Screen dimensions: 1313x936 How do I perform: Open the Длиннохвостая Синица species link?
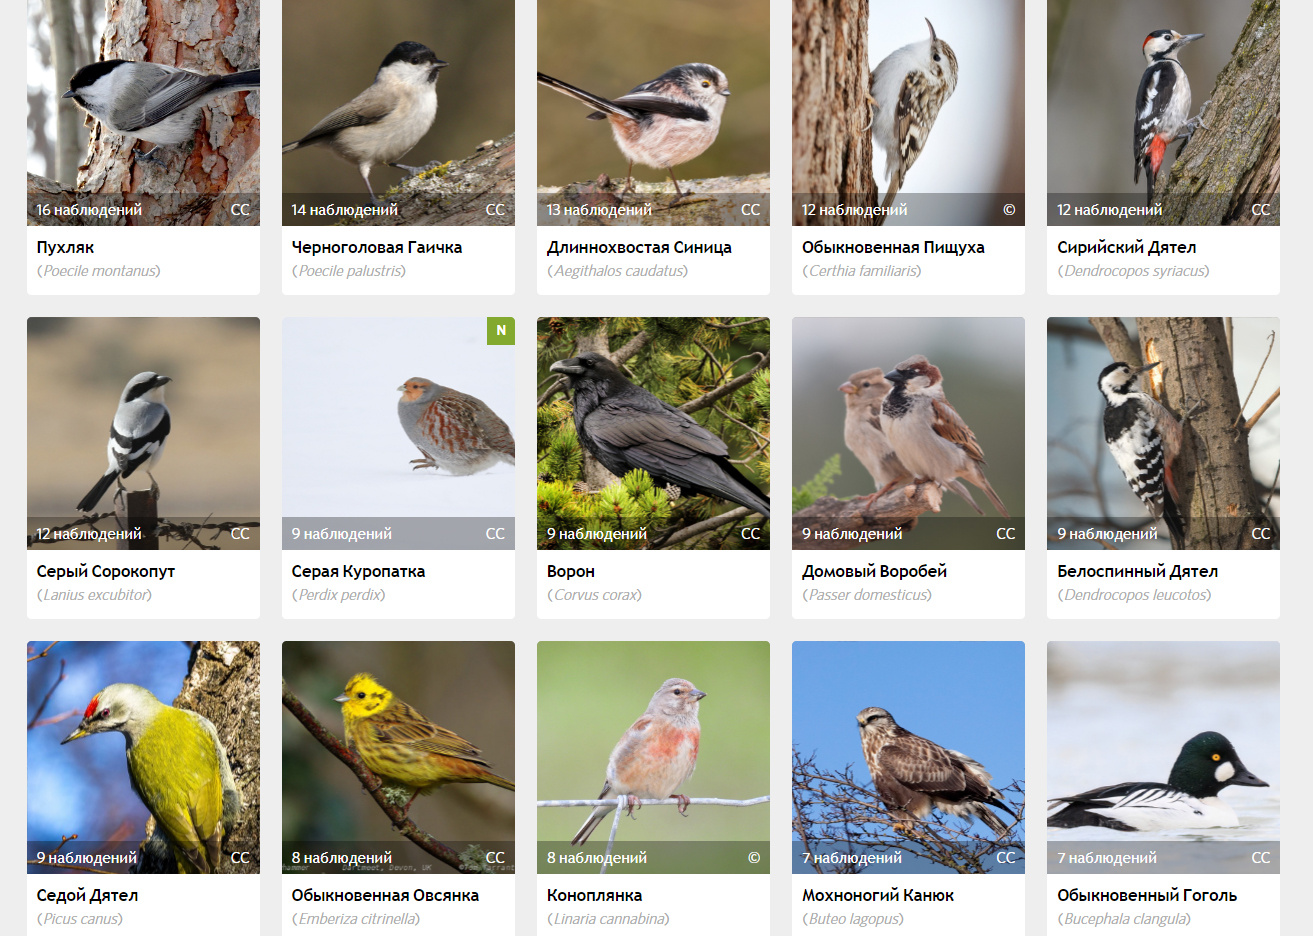(639, 247)
